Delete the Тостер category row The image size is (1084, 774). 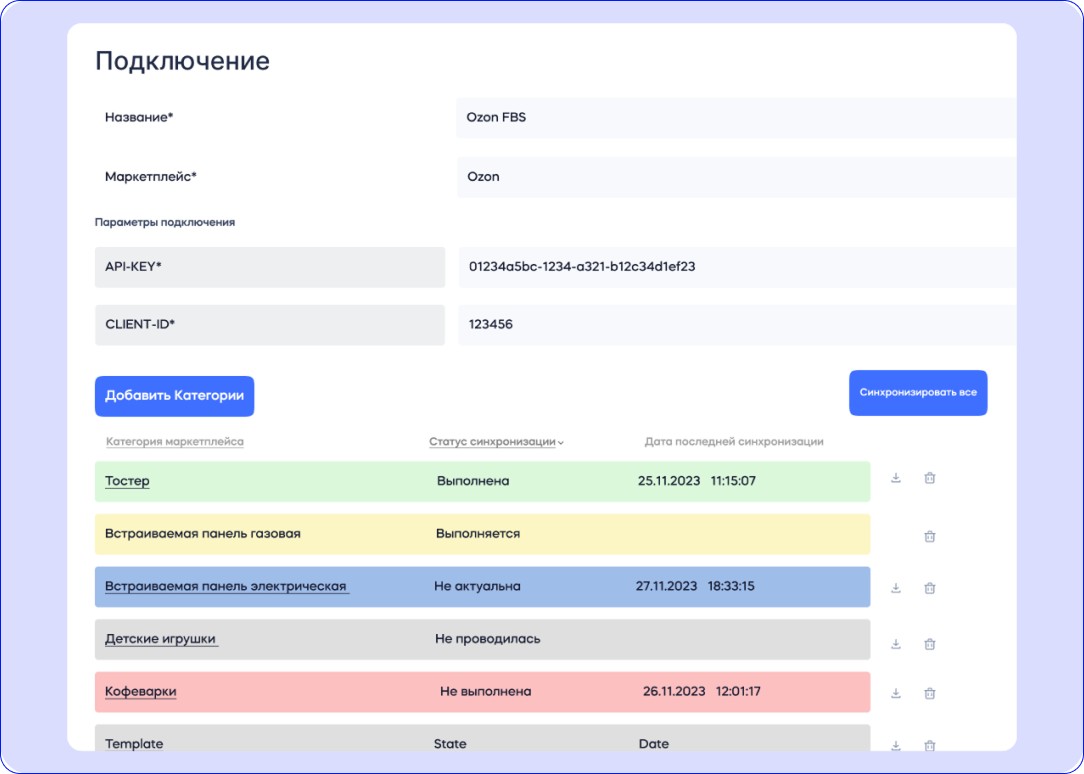pyautogui.click(x=929, y=478)
